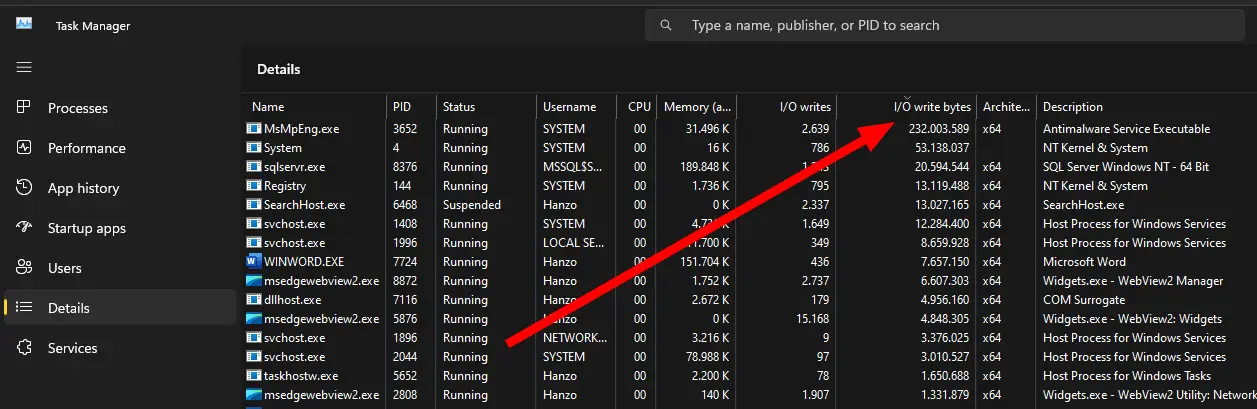1257x409 pixels.
Task: Click the Suspended status of SearchHost.exe
Action: (x=472, y=205)
